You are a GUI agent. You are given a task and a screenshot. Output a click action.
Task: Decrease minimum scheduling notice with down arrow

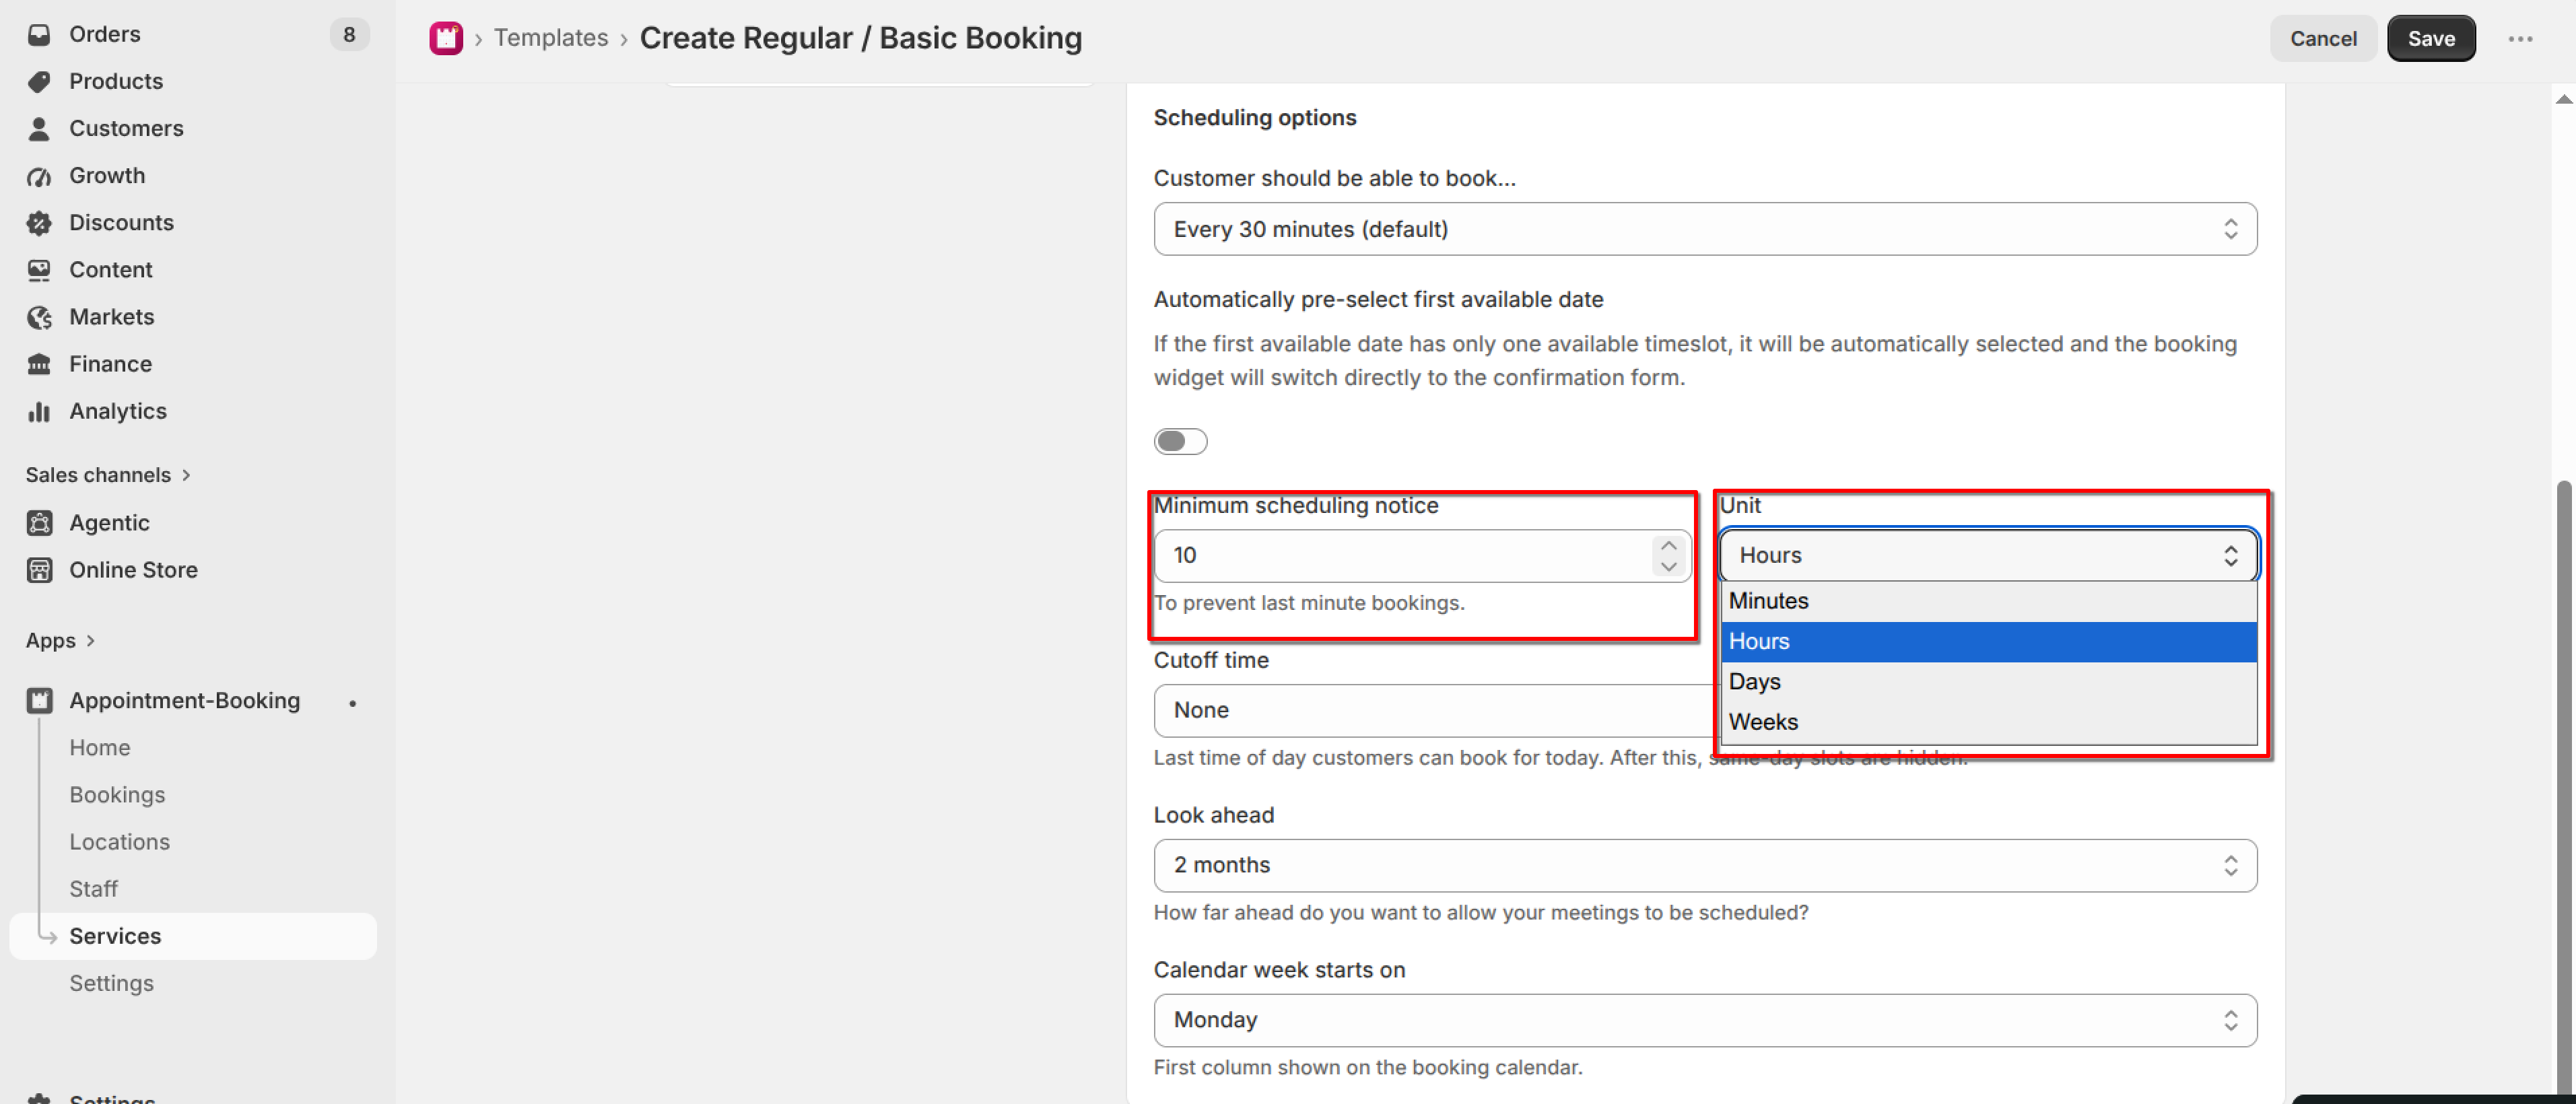(1668, 566)
